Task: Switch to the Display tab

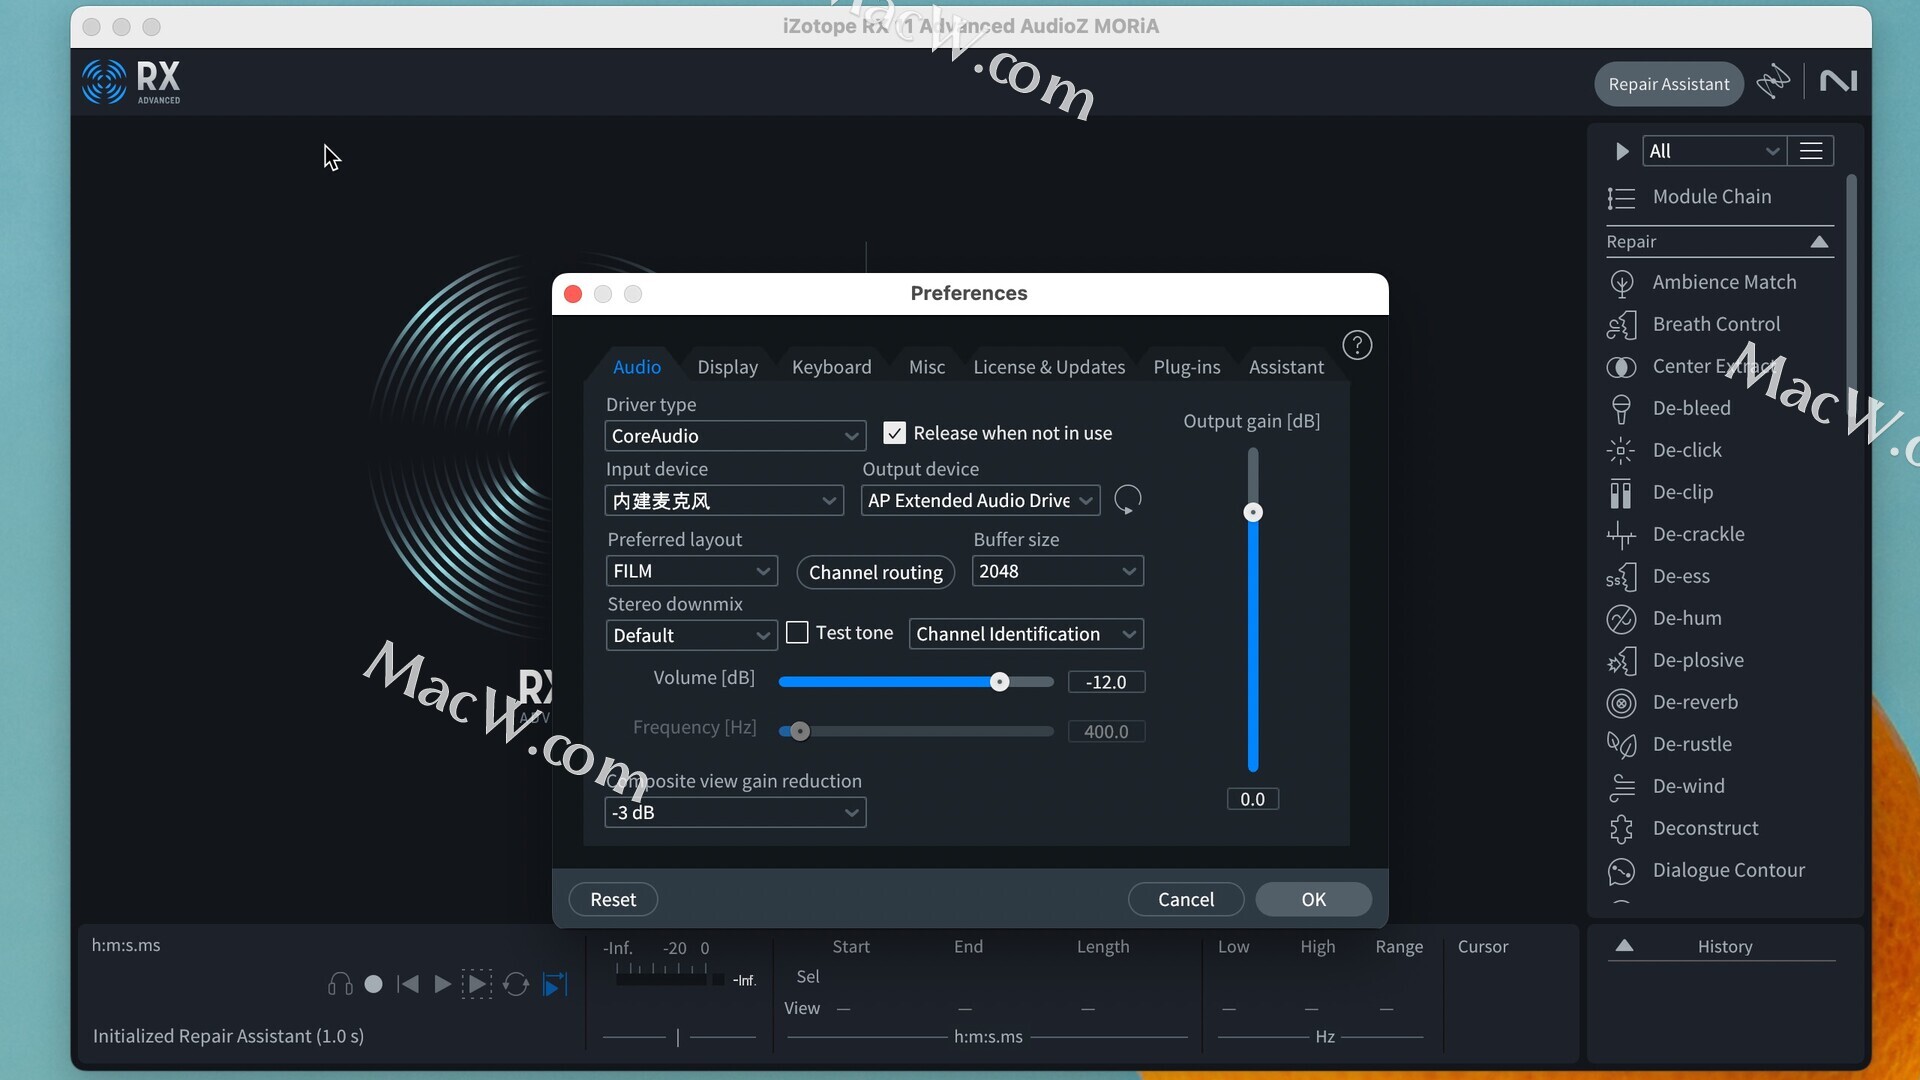Action: [728, 367]
